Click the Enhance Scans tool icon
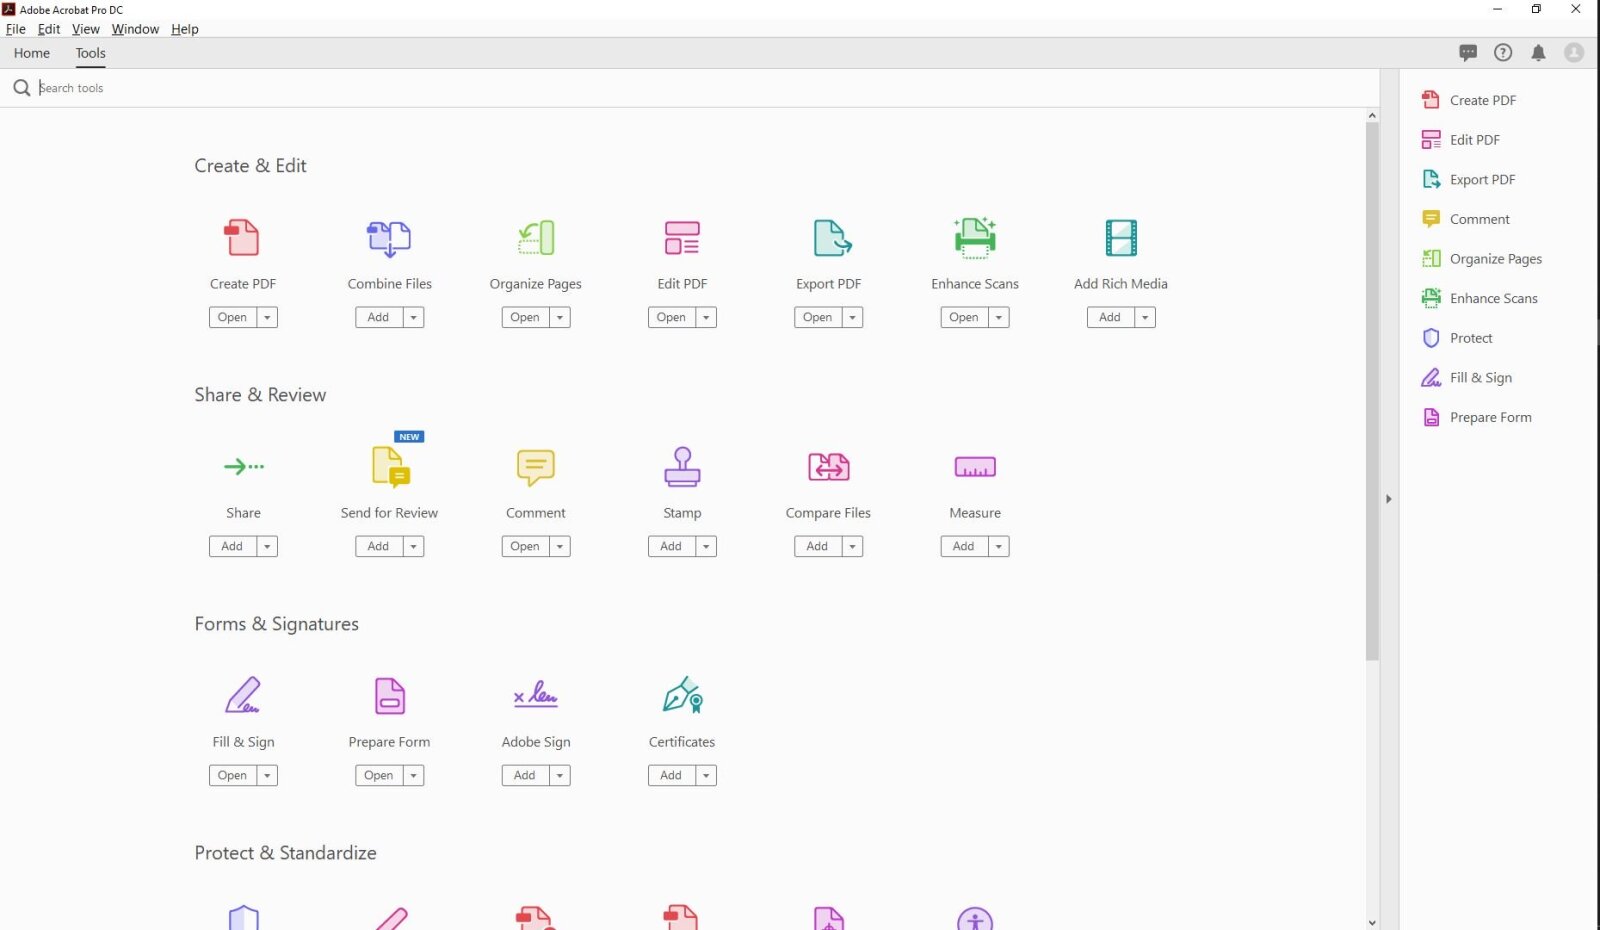The height and width of the screenshot is (930, 1600). (974, 238)
